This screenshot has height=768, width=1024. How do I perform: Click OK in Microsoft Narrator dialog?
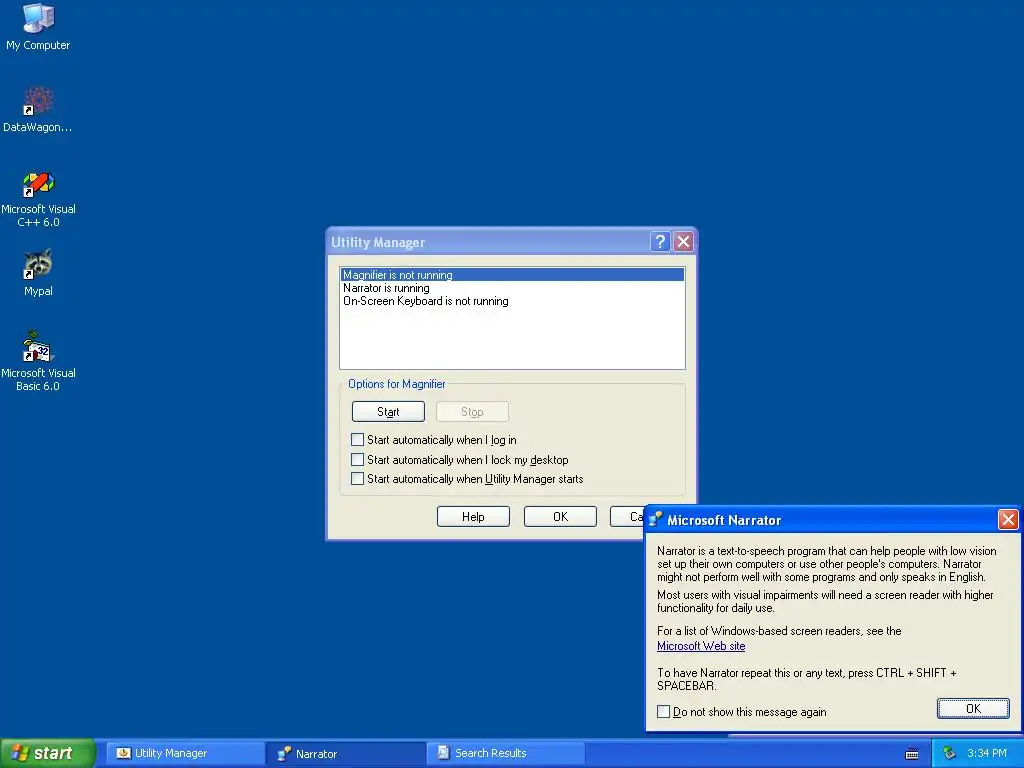pyautogui.click(x=973, y=709)
